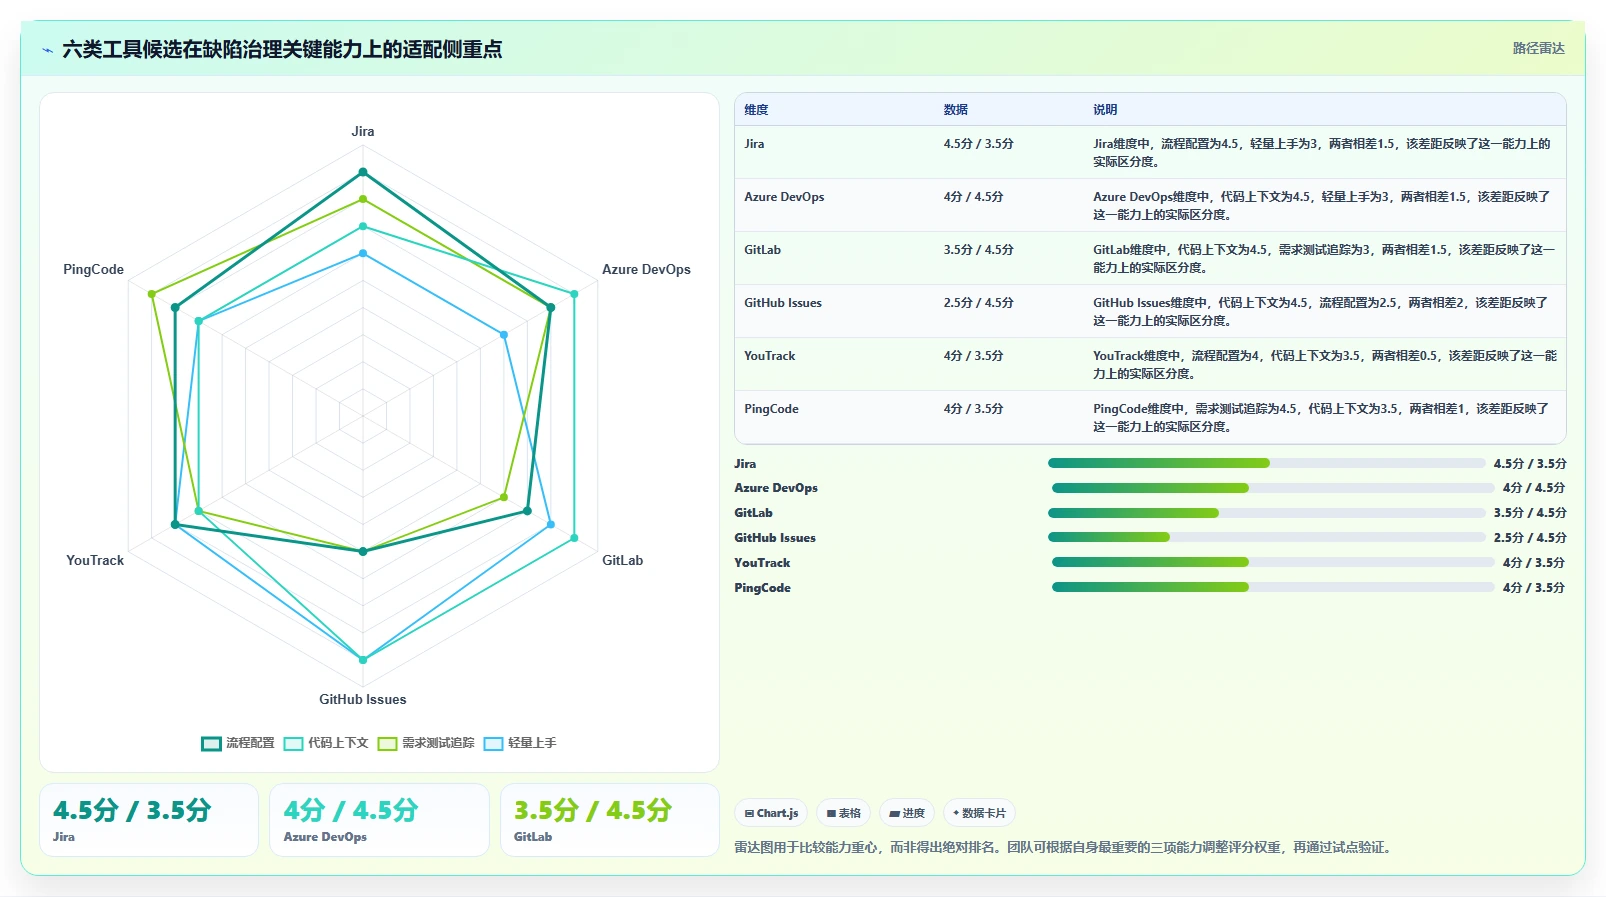The height and width of the screenshot is (897, 1606).
Task: Toggle the 轻量上手 legend series
Action: point(520,743)
